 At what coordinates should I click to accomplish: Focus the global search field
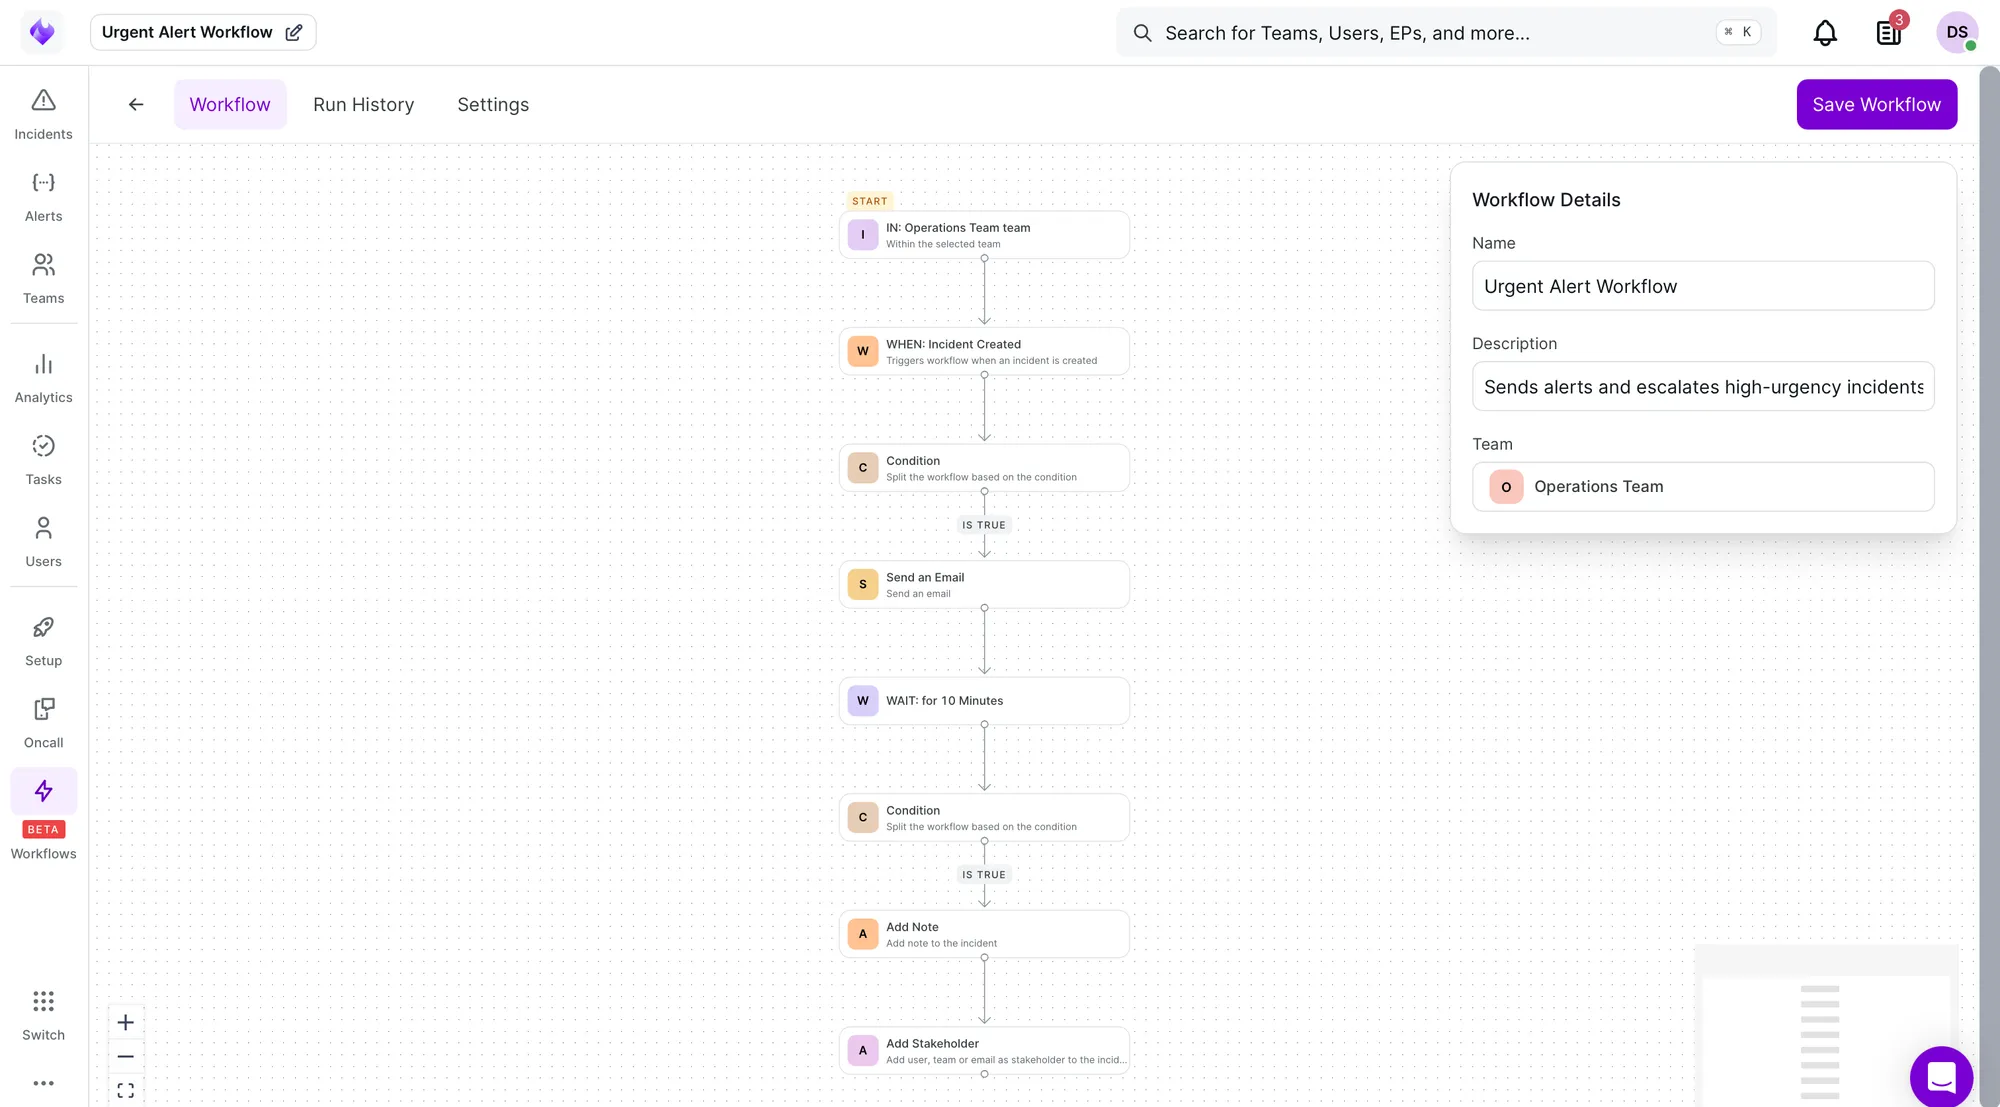coord(1446,33)
